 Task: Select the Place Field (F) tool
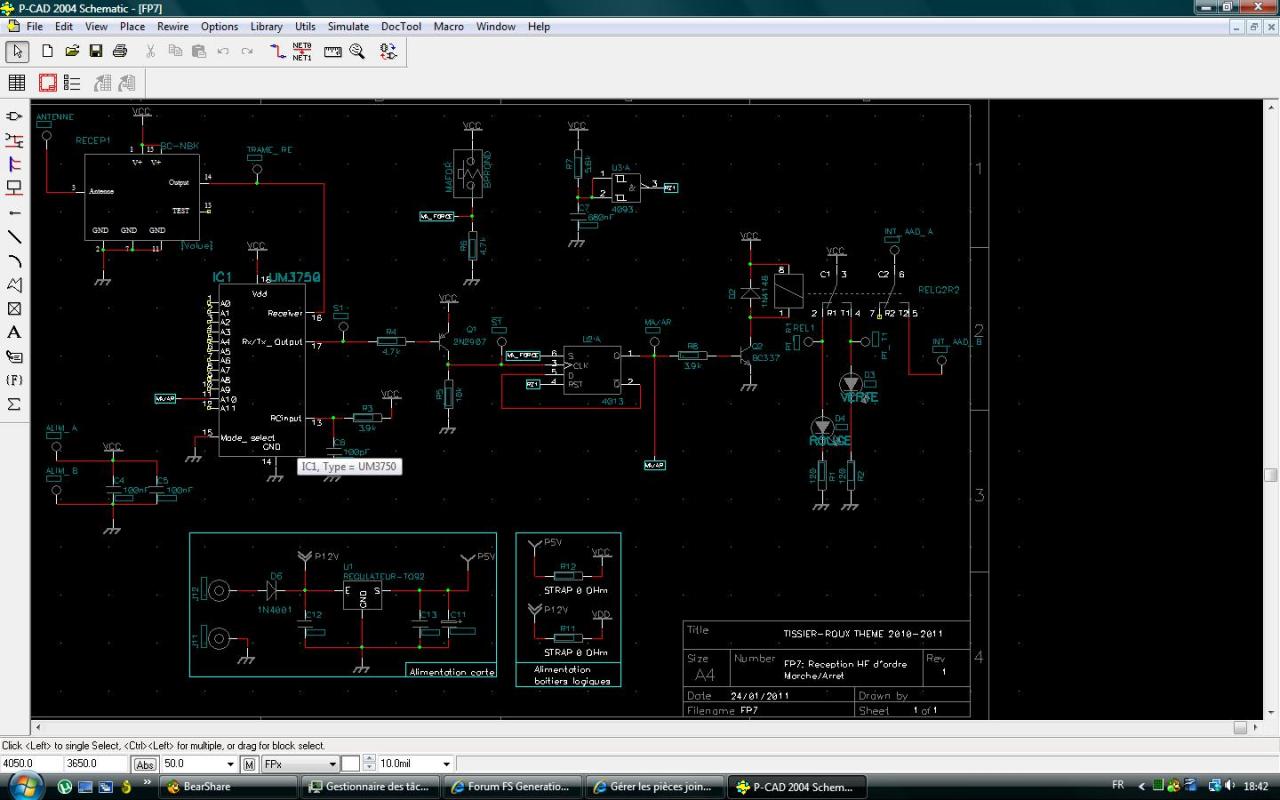14,381
